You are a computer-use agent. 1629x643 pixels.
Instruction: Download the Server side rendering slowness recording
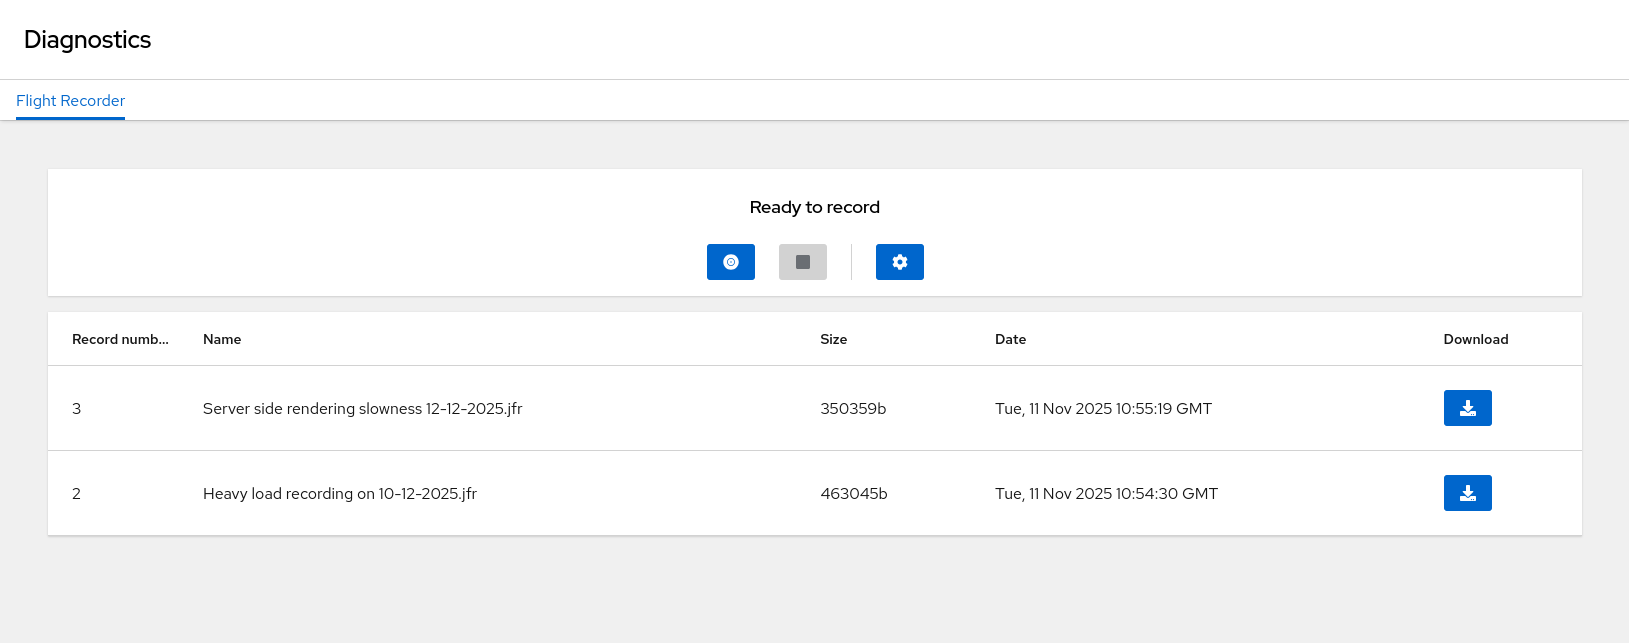(x=1467, y=408)
